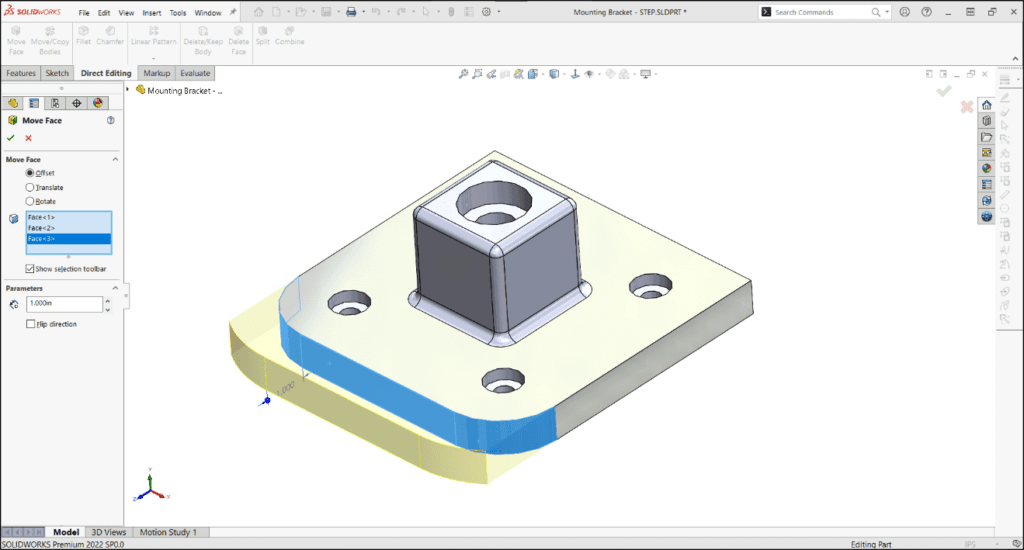Open Move Face help question mark

pyautogui.click(x=111, y=120)
